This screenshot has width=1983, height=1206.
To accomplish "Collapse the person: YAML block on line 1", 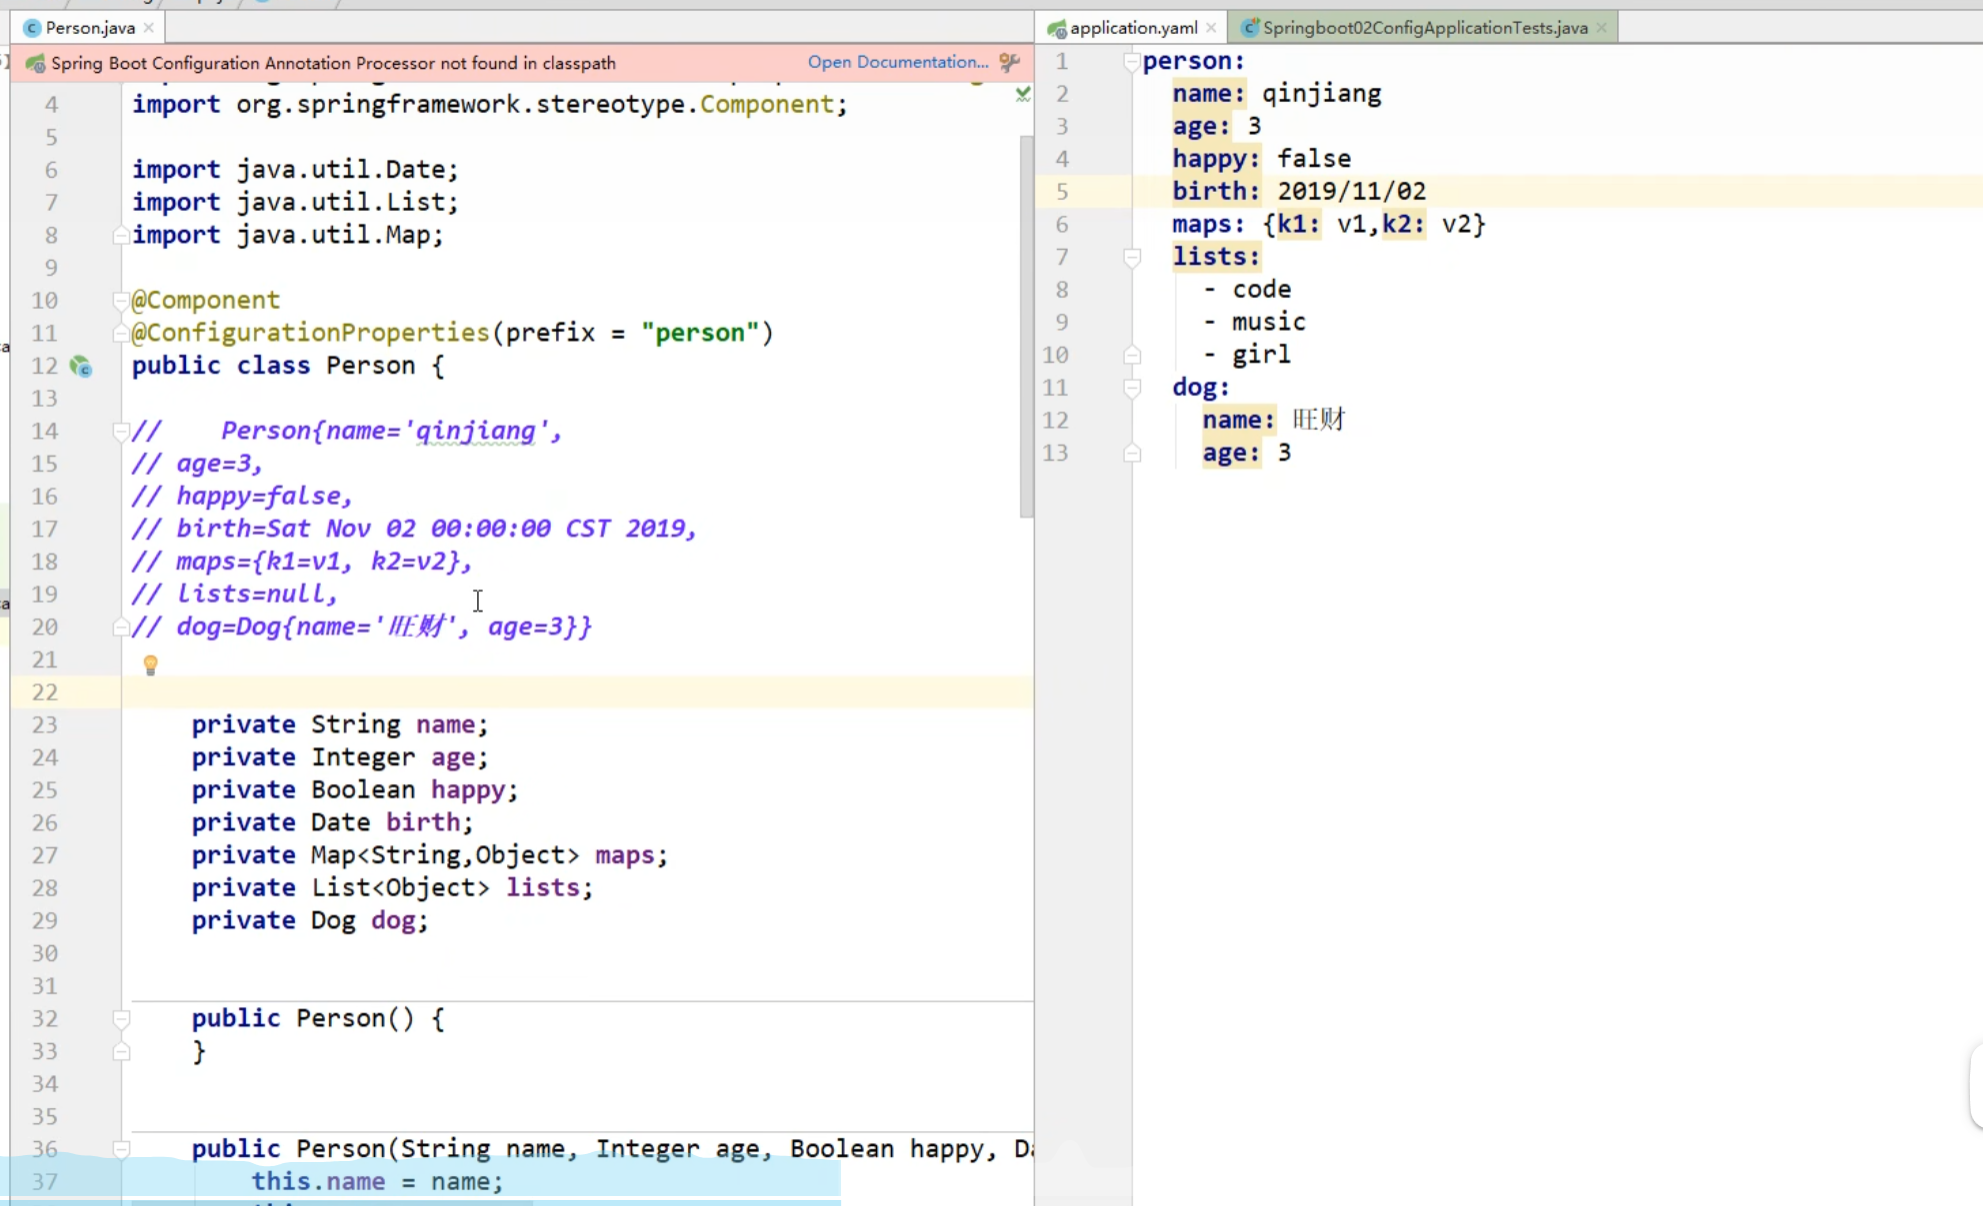I will 1131,62.
